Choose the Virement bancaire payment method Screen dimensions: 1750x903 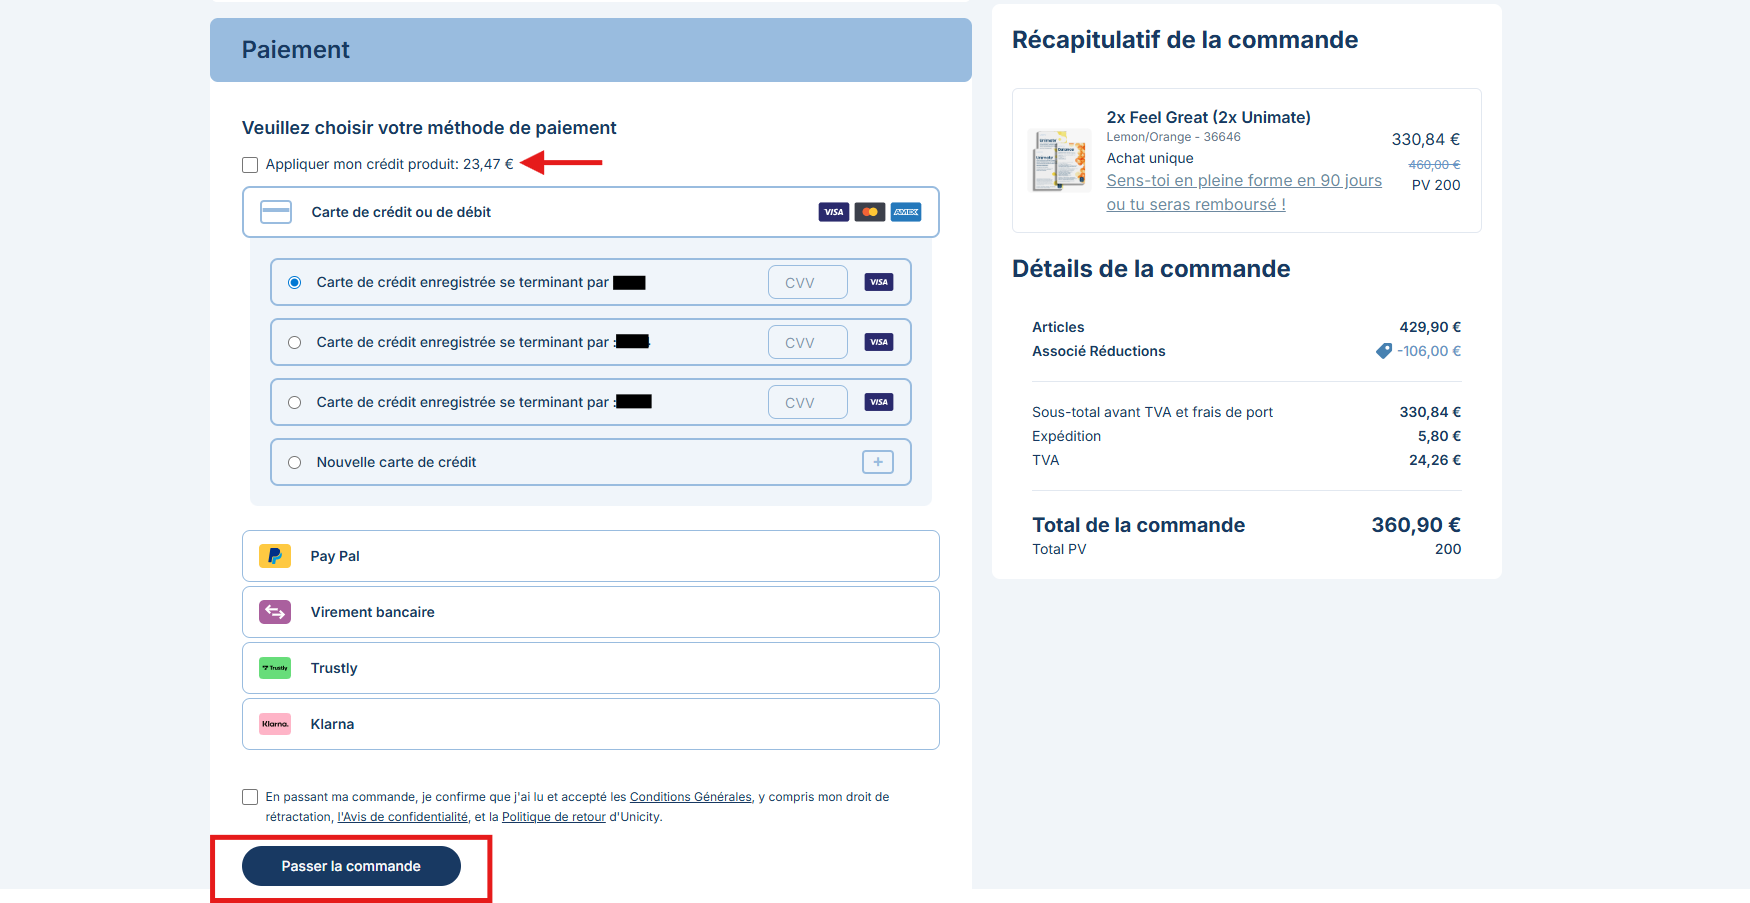pos(590,612)
